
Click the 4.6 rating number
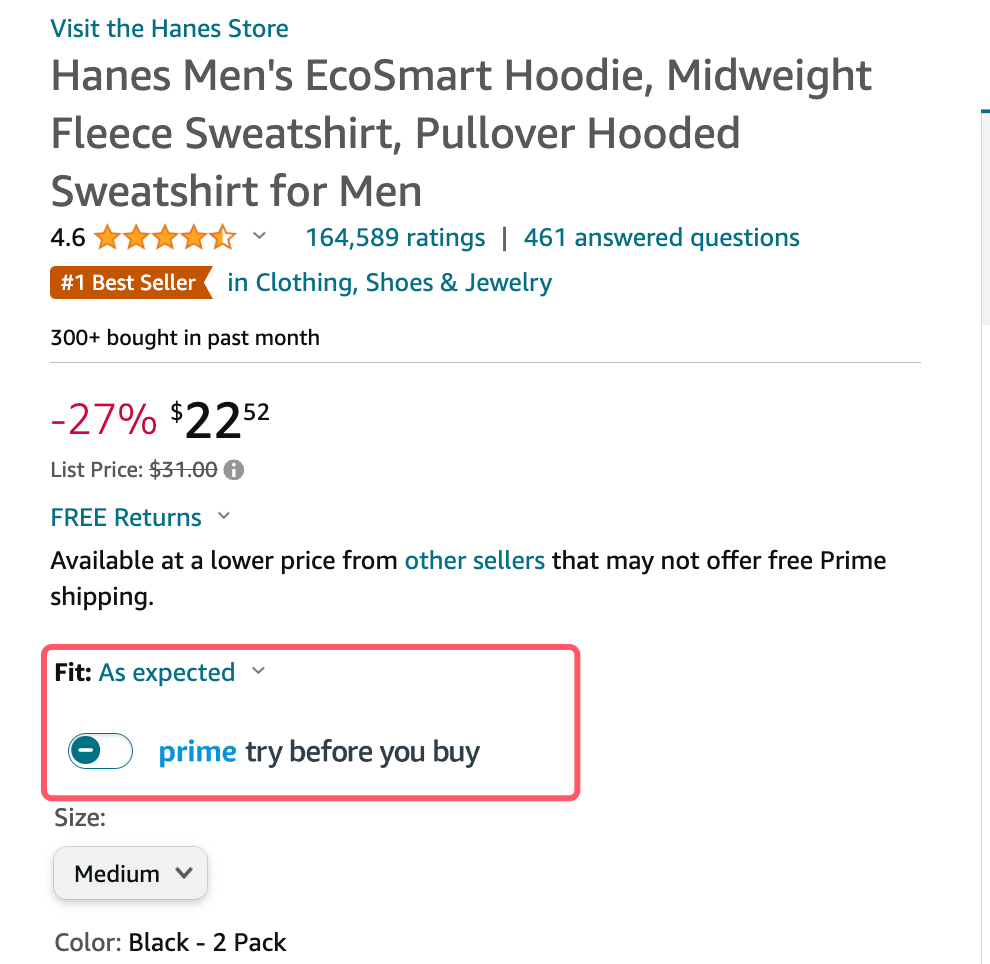pos(68,238)
